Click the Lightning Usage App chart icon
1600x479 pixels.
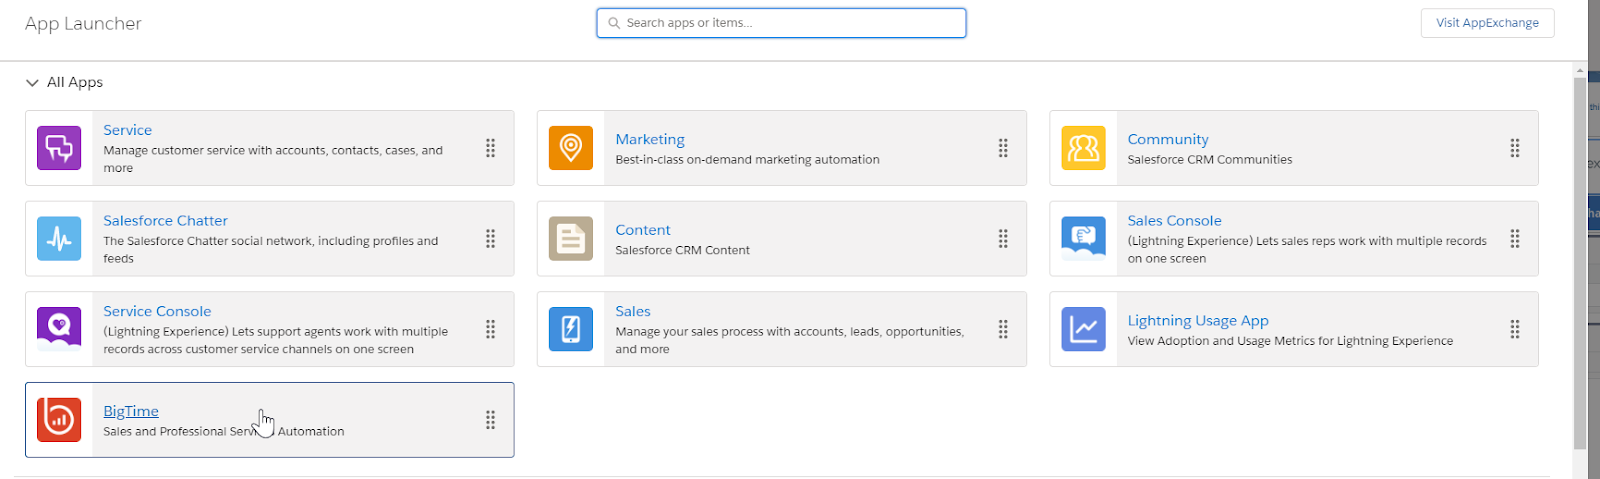coord(1083,329)
